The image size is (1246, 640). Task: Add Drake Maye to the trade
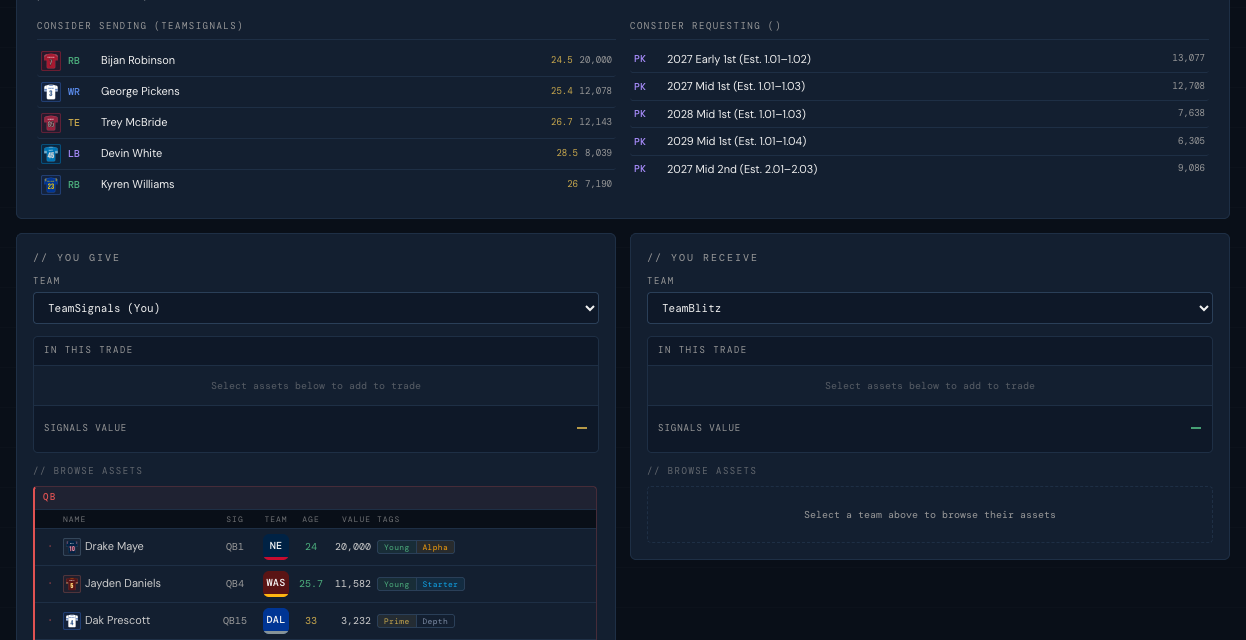pyautogui.click(x=316, y=547)
